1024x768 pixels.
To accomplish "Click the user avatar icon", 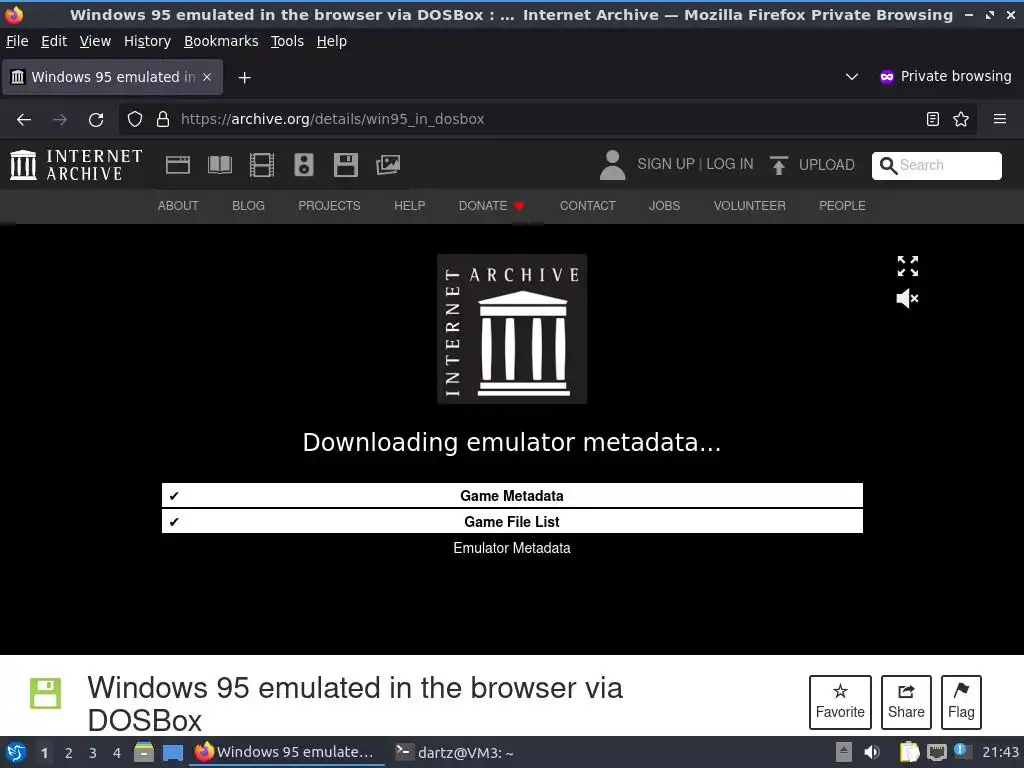I will (612, 165).
